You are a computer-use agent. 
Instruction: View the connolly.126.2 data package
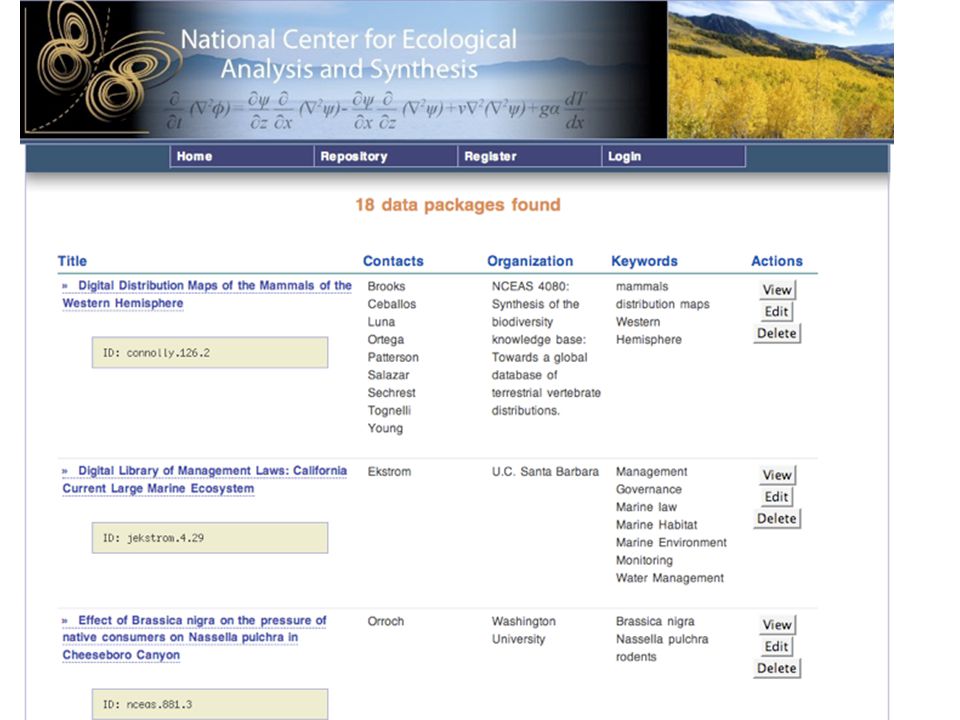tap(777, 290)
